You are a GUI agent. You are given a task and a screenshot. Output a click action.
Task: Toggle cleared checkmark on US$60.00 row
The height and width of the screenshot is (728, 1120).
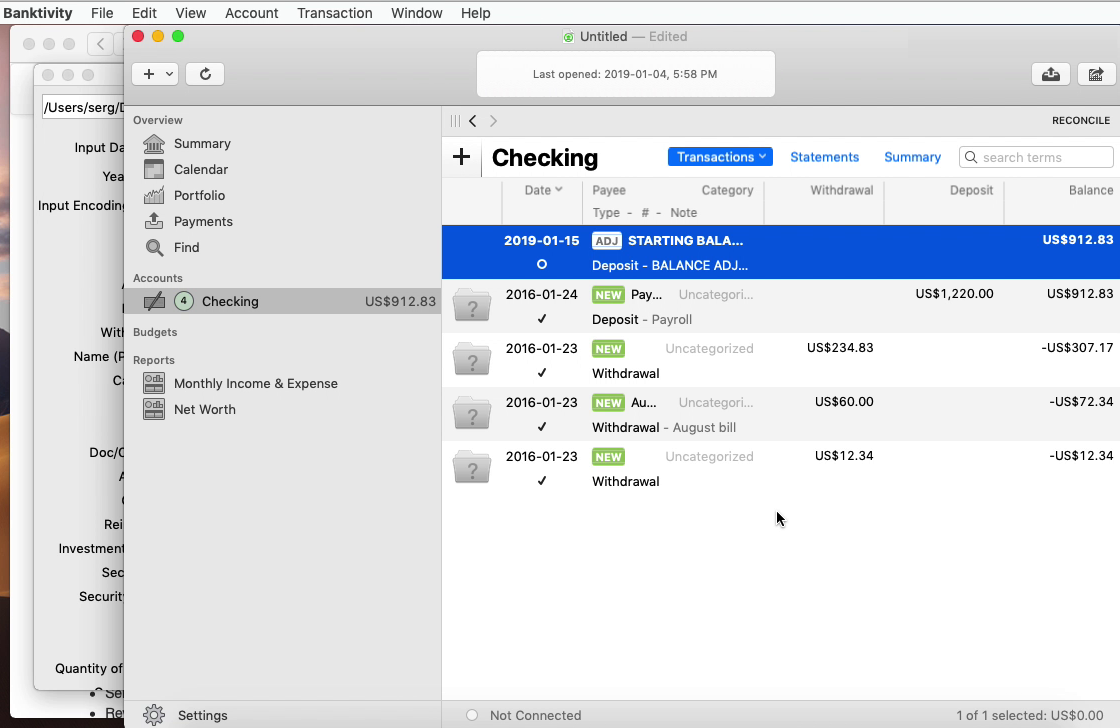[541, 427]
